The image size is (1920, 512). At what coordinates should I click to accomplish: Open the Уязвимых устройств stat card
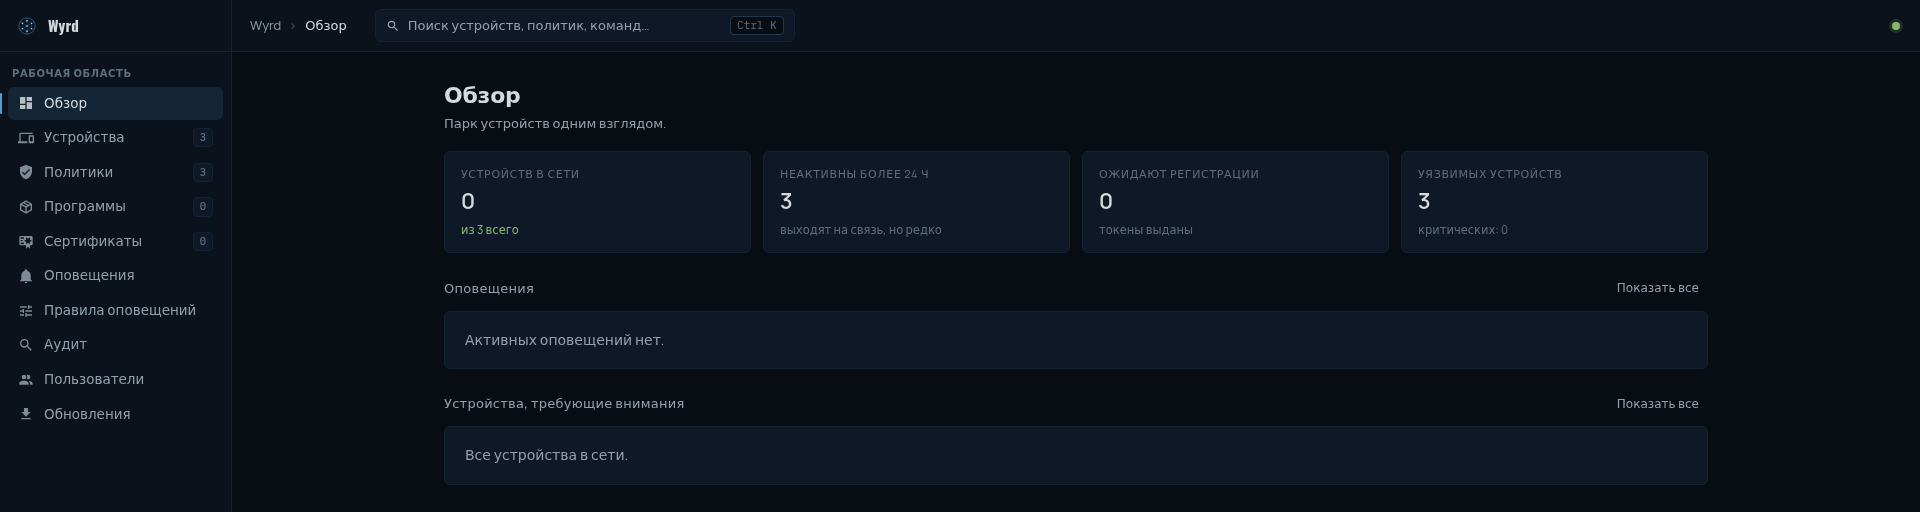coord(1554,202)
